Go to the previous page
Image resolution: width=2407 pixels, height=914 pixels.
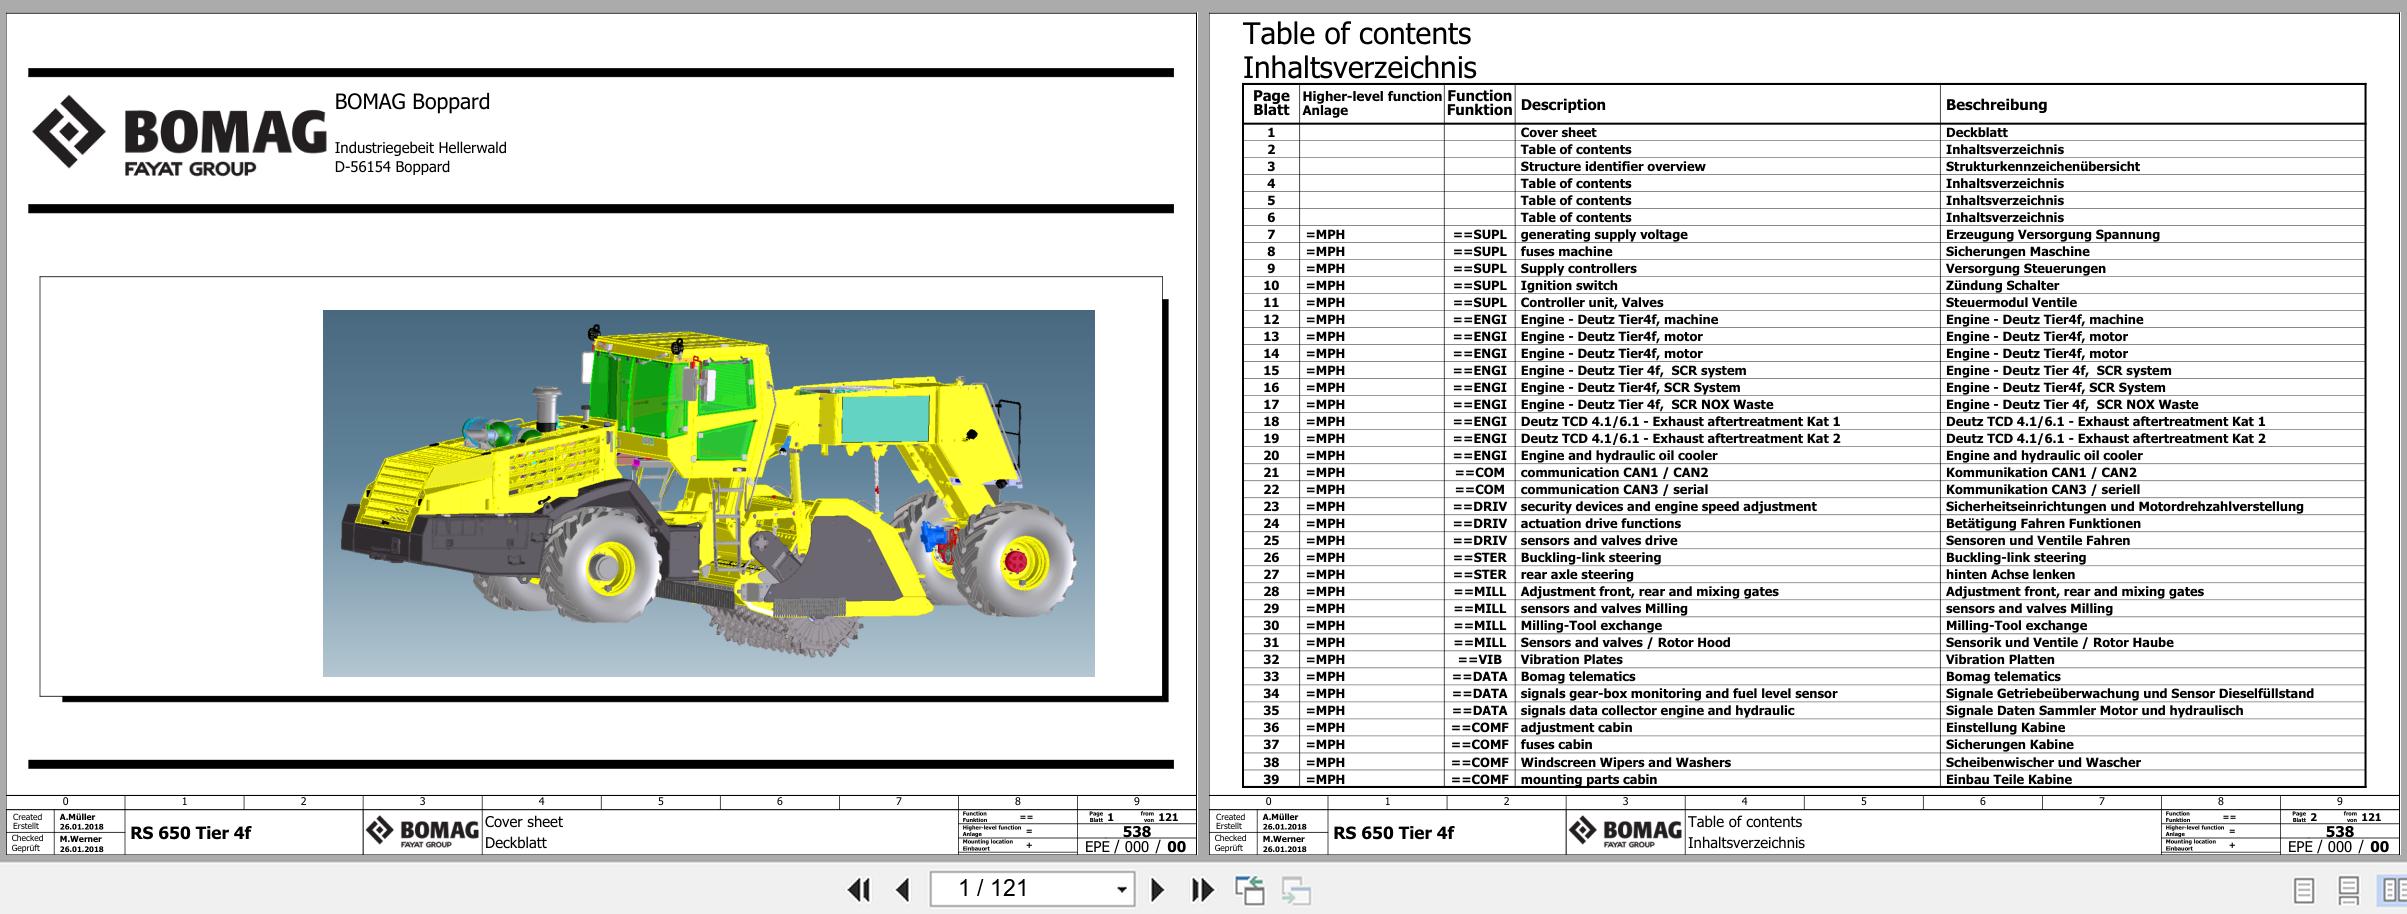click(x=902, y=889)
